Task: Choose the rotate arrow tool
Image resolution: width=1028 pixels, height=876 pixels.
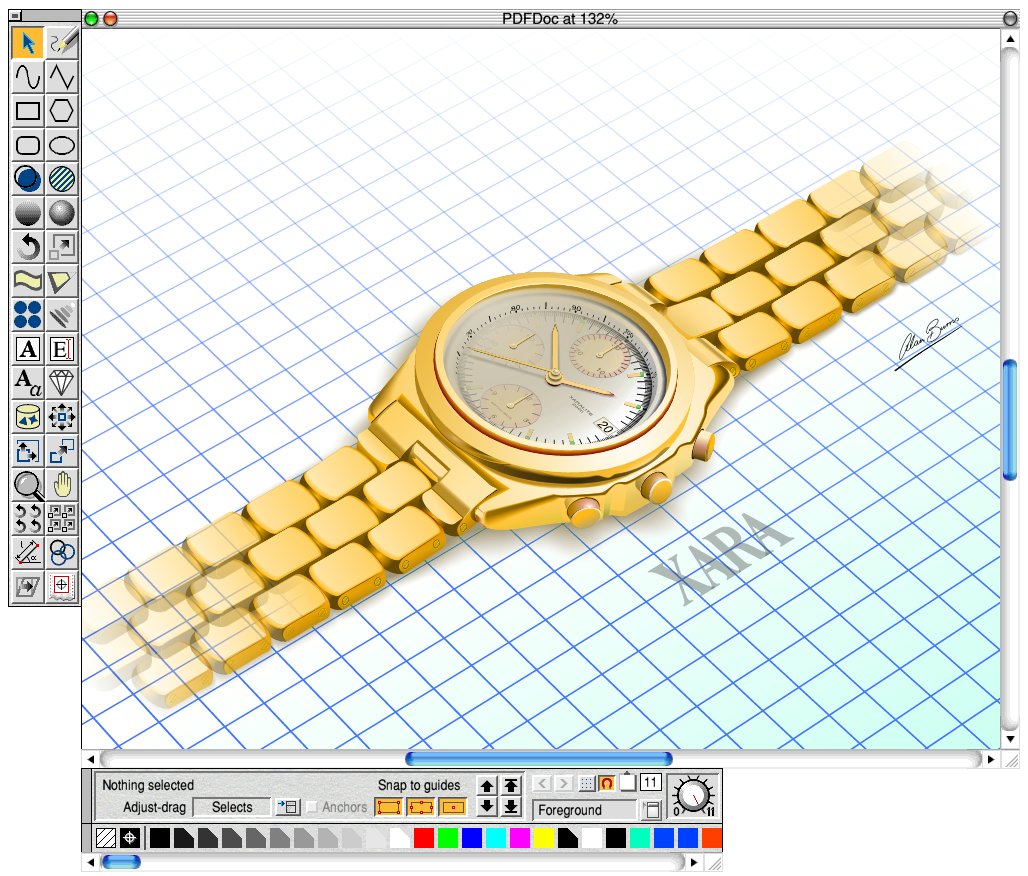Action: [28, 246]
